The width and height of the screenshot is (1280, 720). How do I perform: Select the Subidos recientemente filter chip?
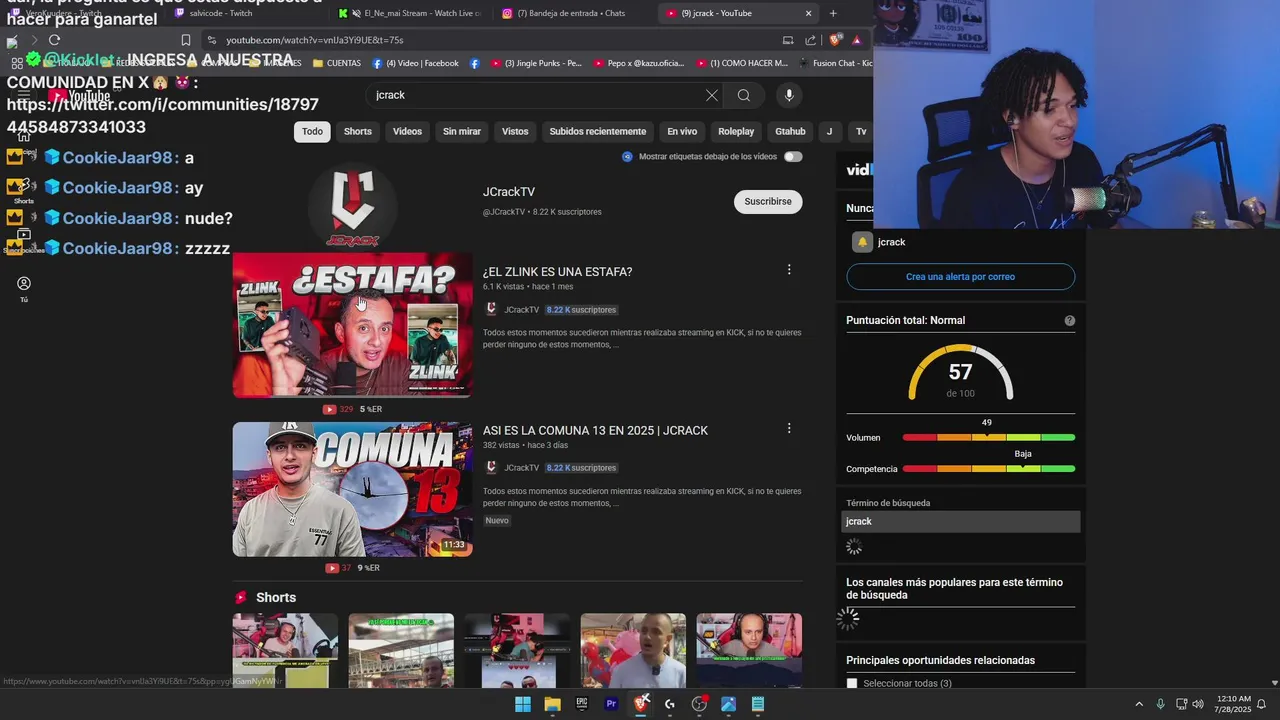[x=598, y=131]
